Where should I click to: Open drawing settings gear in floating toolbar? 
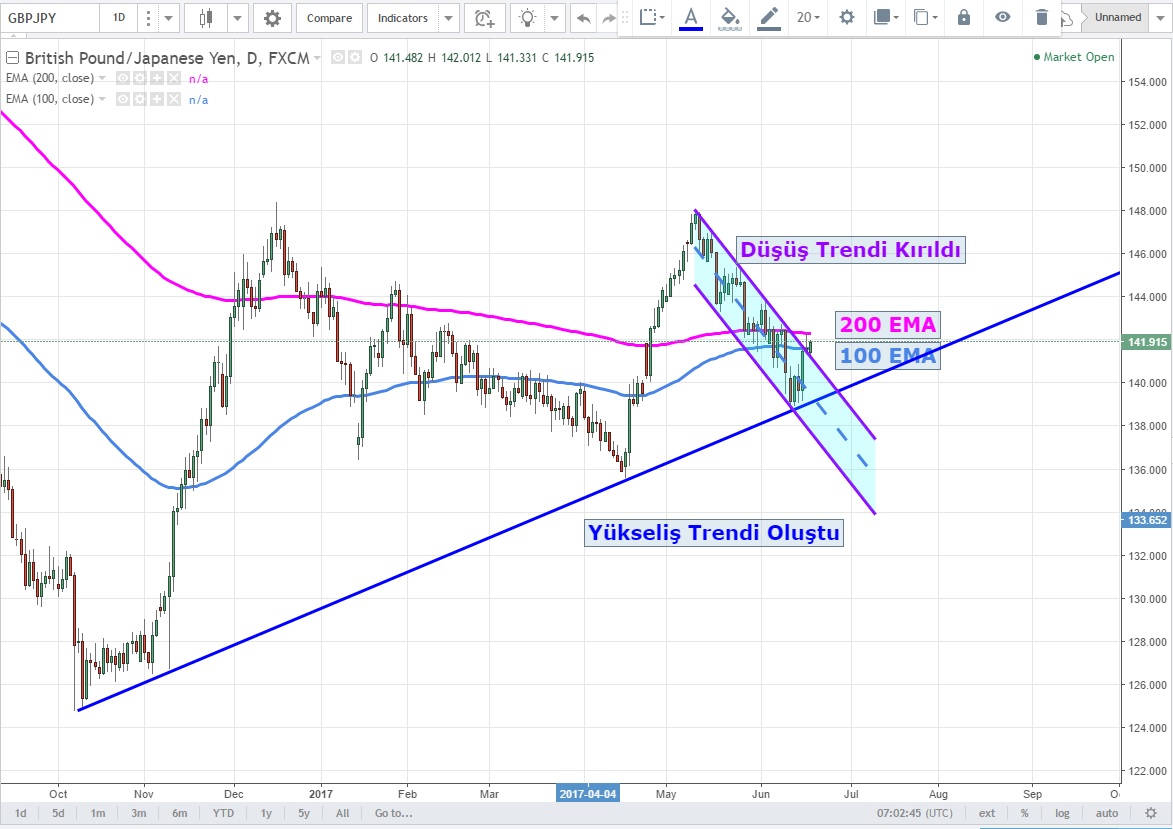pos(847,17)
